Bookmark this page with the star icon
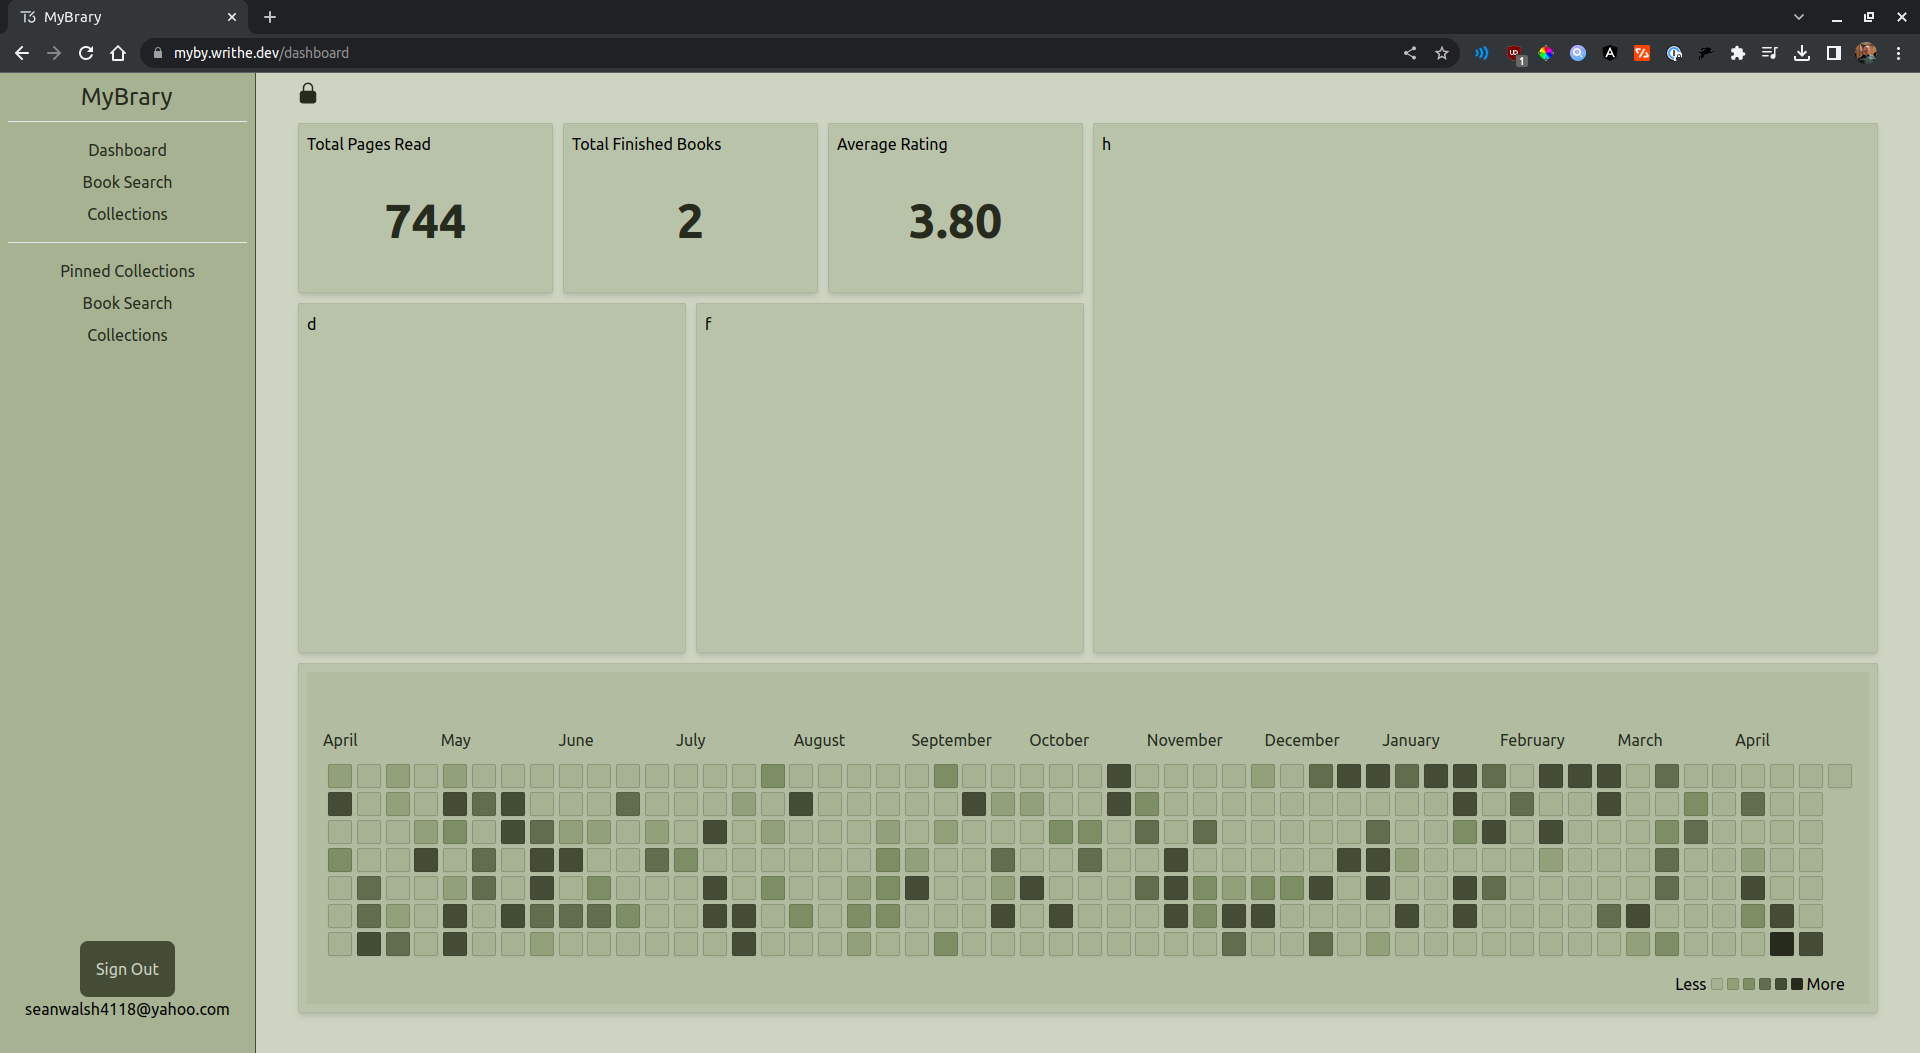Viewport: 1920px width, 1053px height. [1442, 53]
